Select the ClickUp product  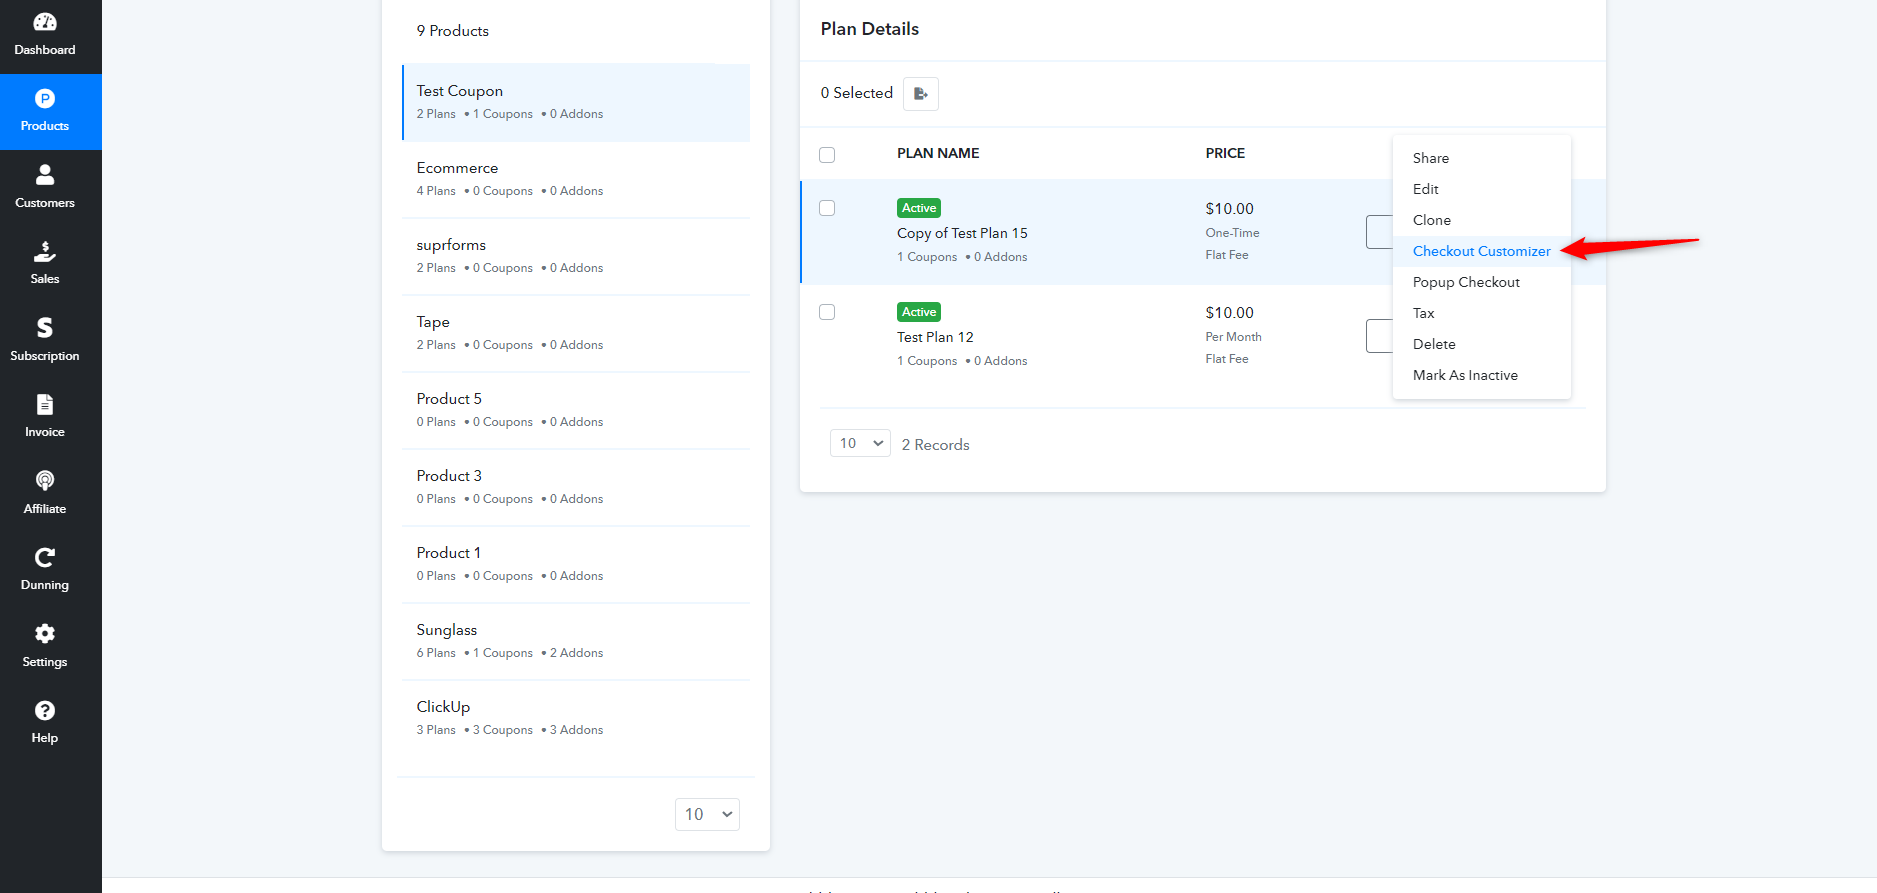click(x=576, y=718)
